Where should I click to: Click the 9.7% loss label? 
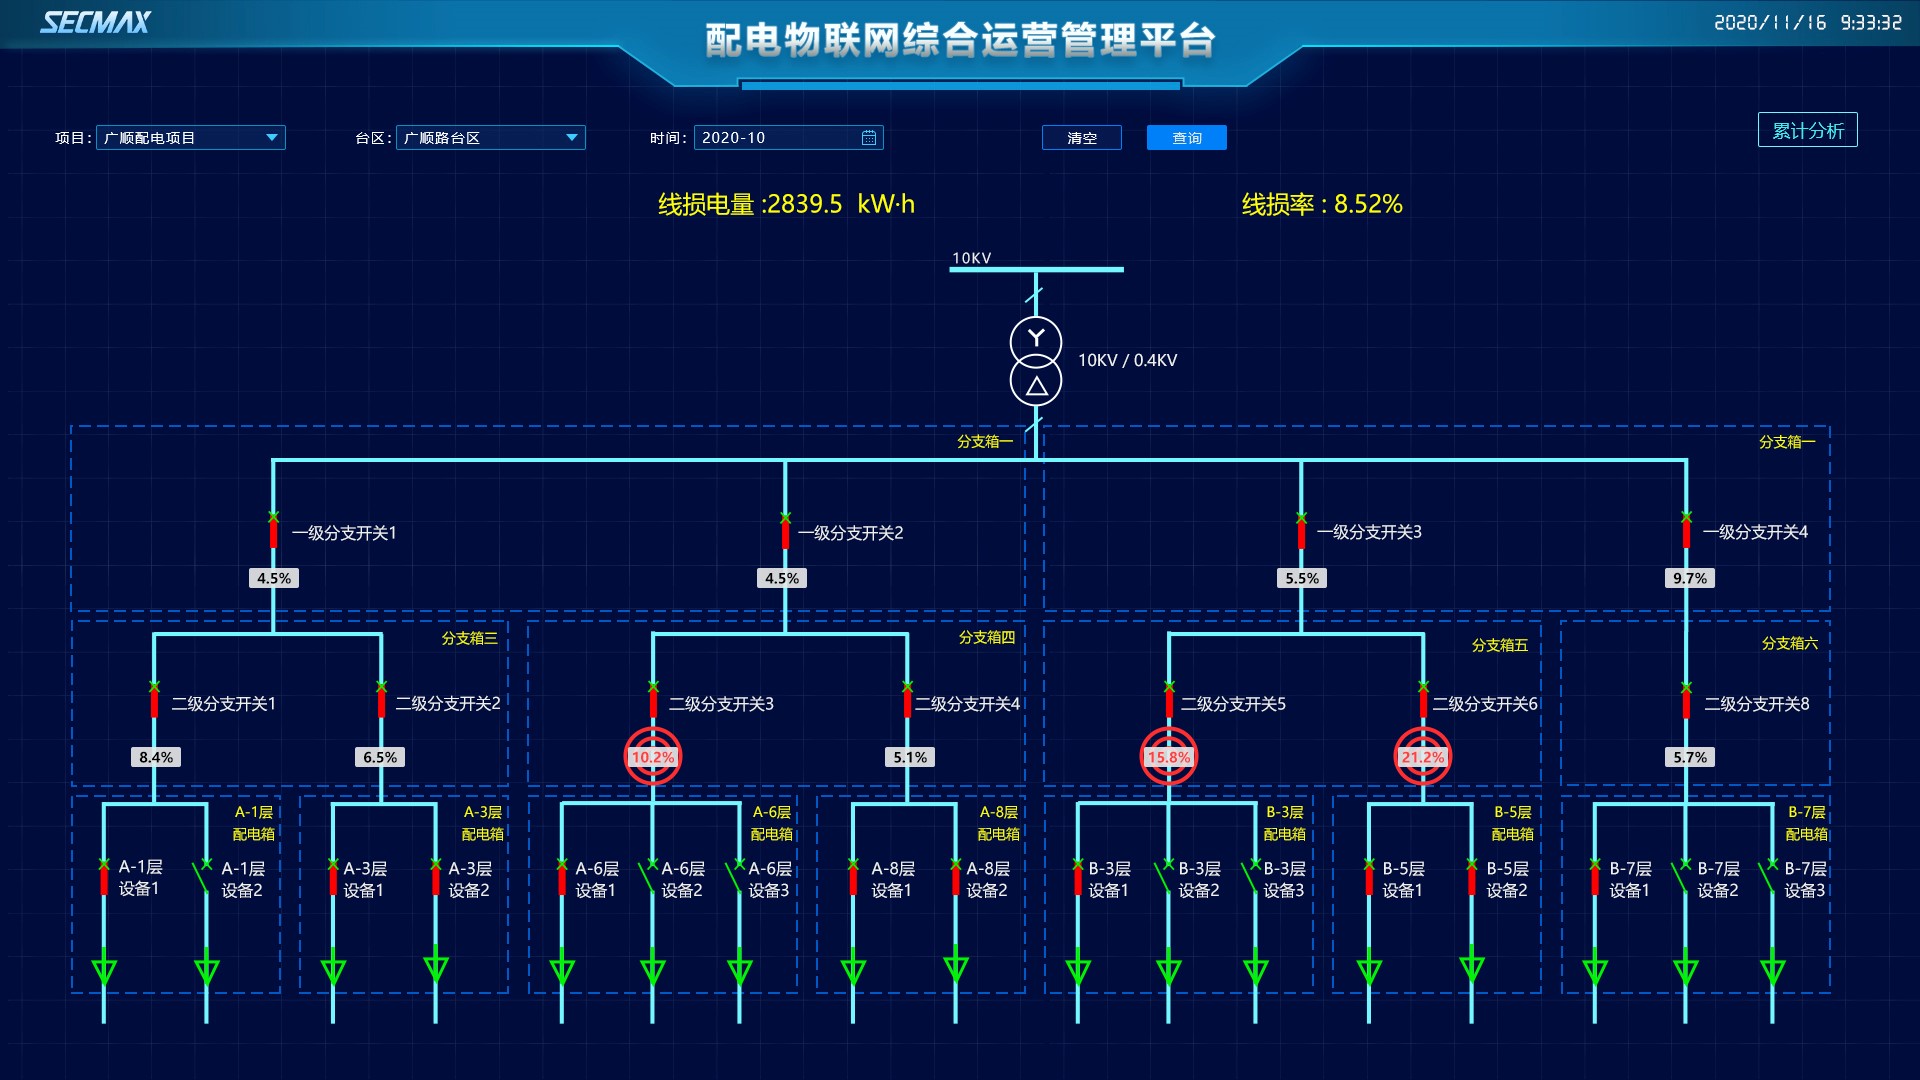click(x=1690, y=578)
